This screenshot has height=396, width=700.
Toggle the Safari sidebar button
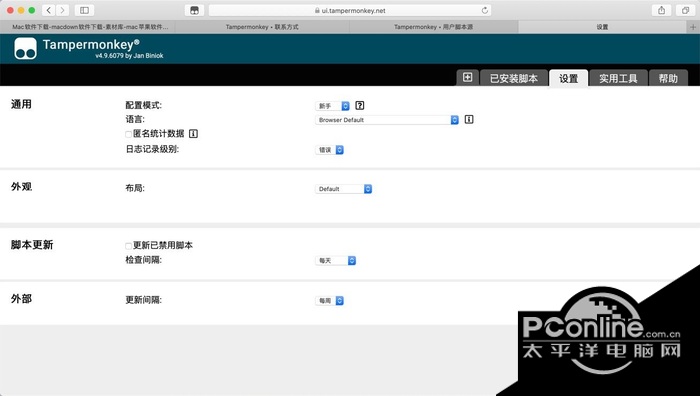[84, 10]
